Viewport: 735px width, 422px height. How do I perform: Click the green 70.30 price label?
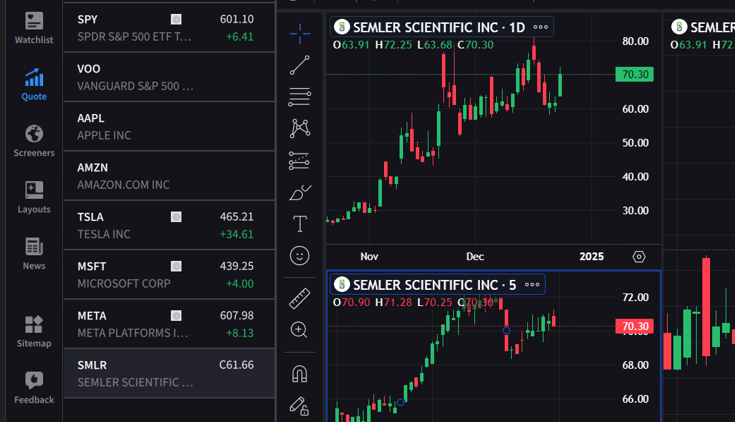coord(635,75)
